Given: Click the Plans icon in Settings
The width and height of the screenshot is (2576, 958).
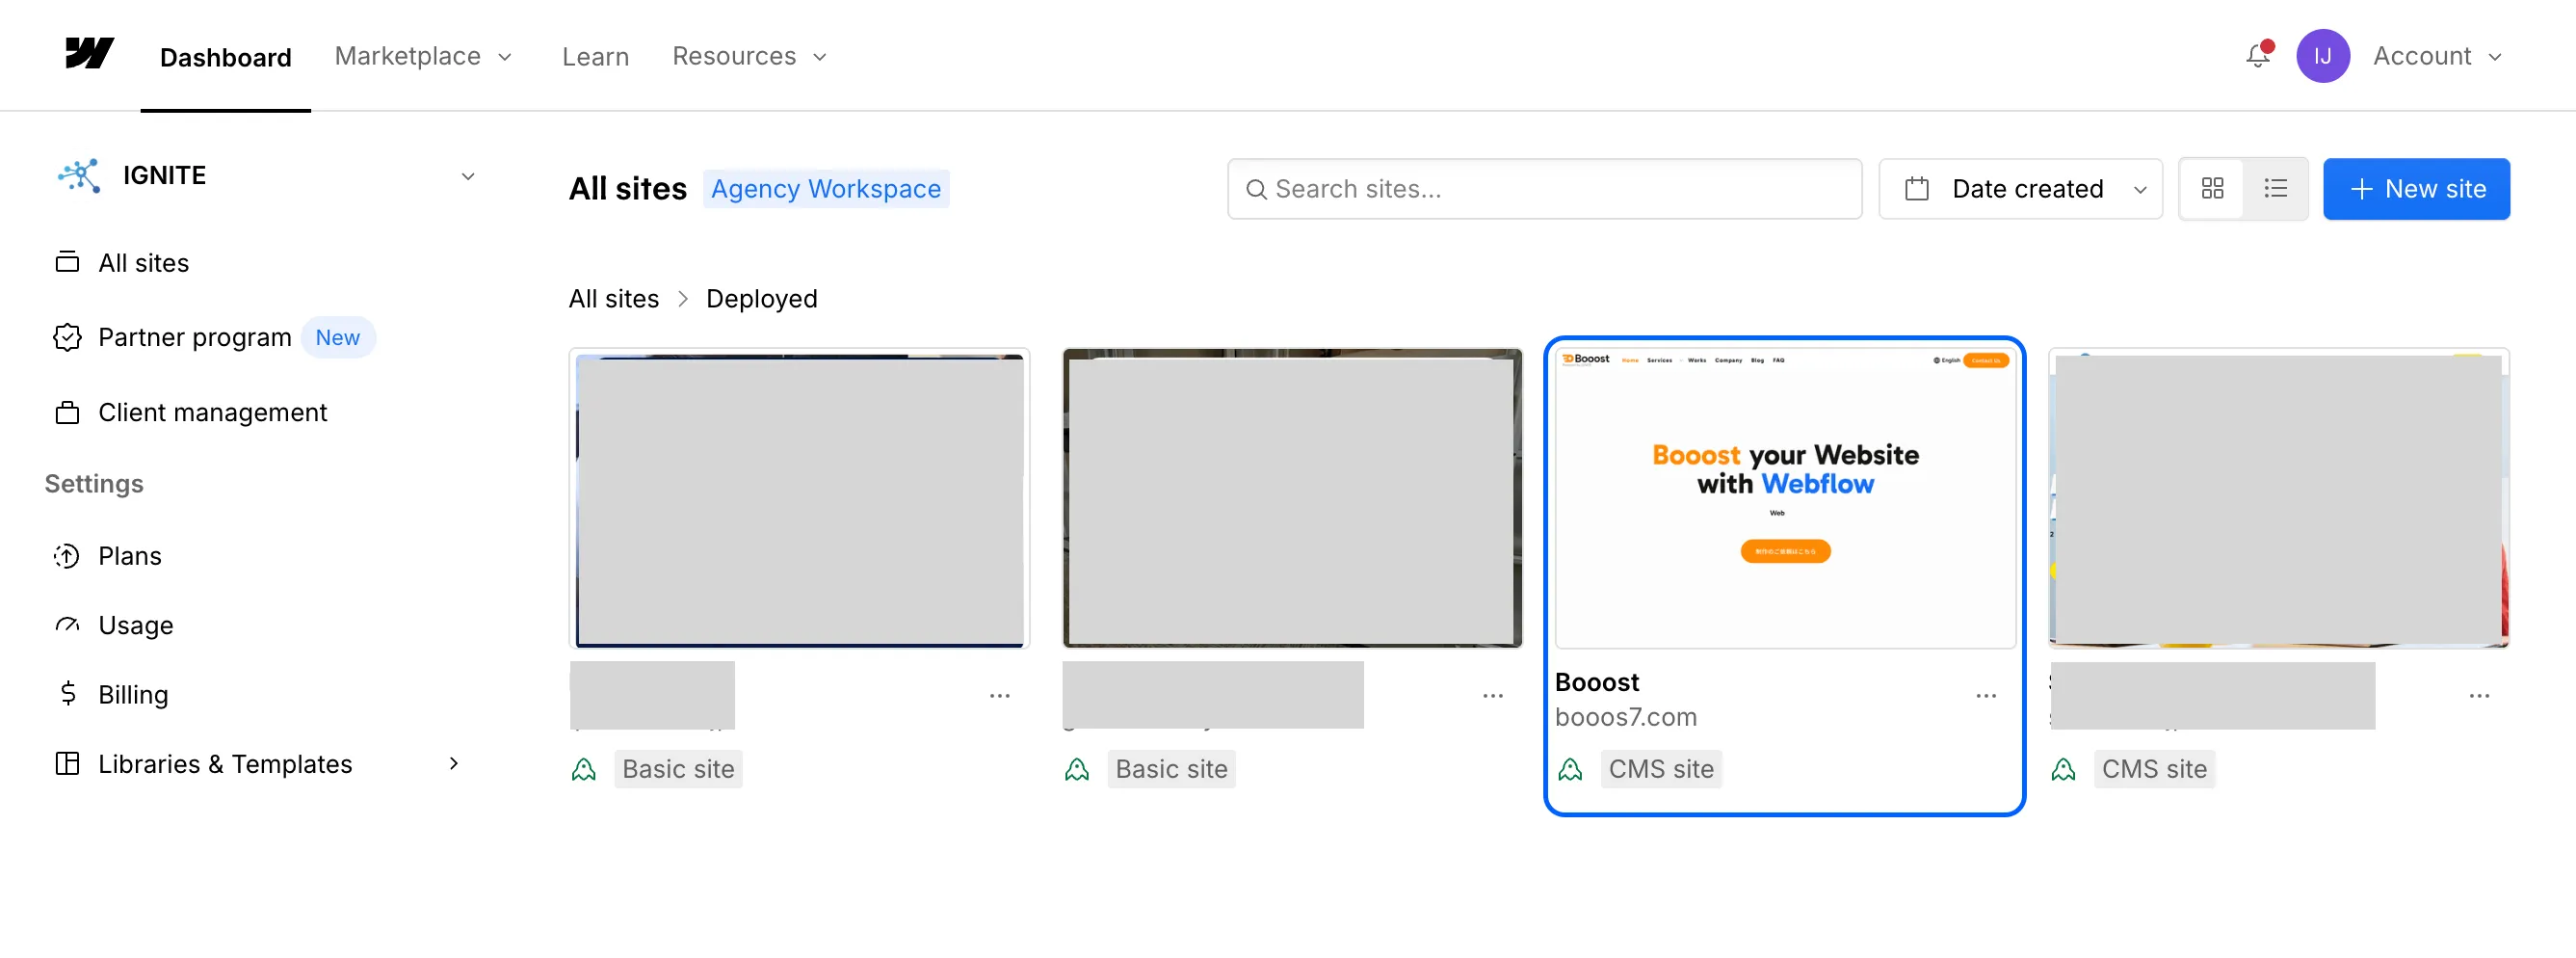Looking at the screenshot, I should (x=67, y=555).
